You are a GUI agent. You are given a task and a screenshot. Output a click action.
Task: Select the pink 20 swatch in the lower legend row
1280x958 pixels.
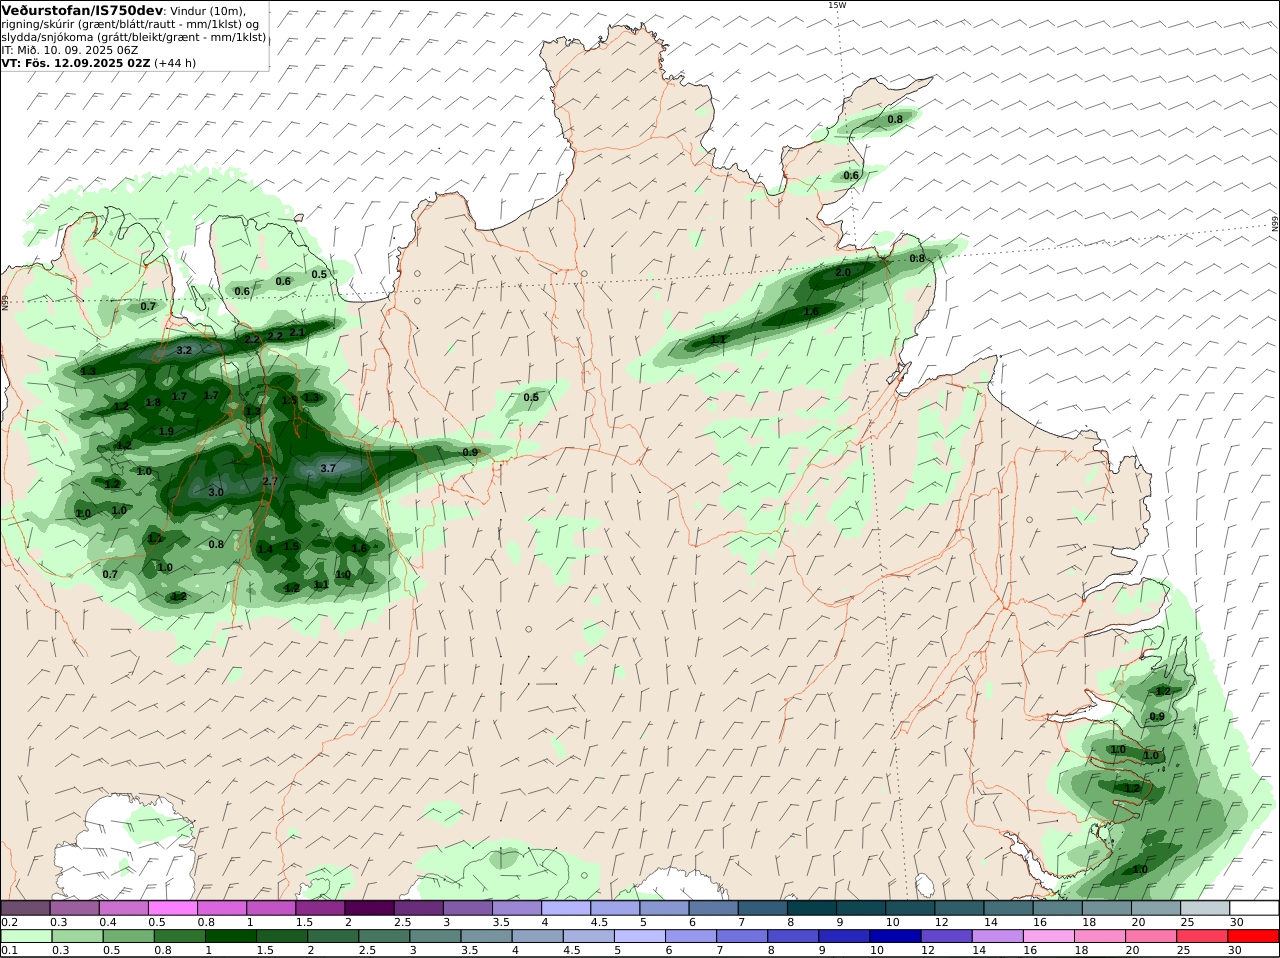pos(1152,936)
